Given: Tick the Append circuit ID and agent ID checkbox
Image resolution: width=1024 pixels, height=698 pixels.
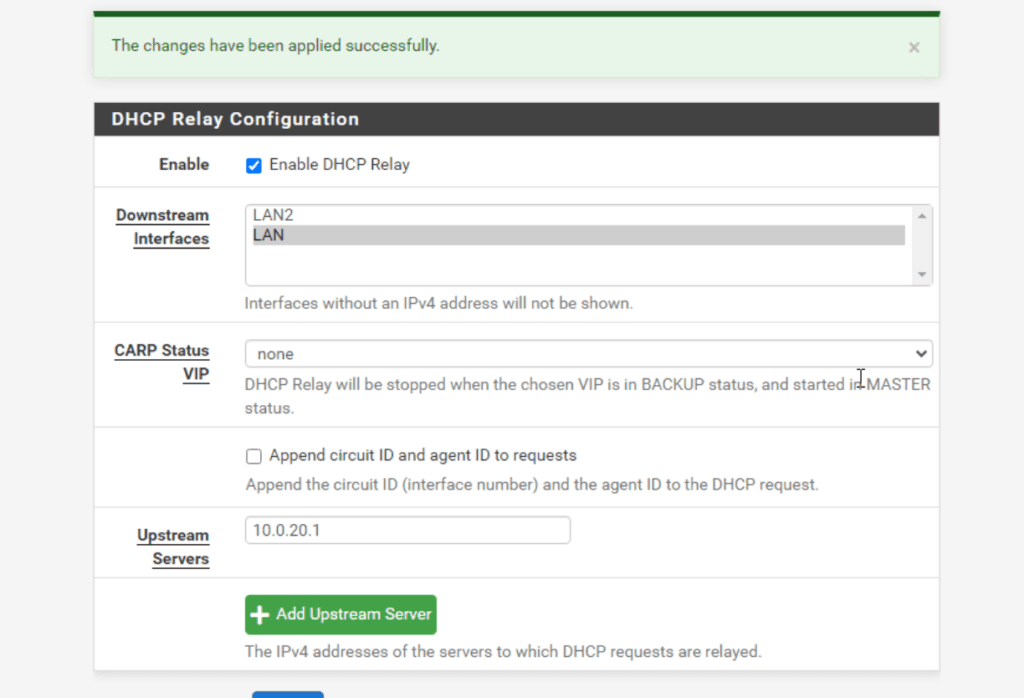Looking at the screenshot, I should click(x=254, y=456).
